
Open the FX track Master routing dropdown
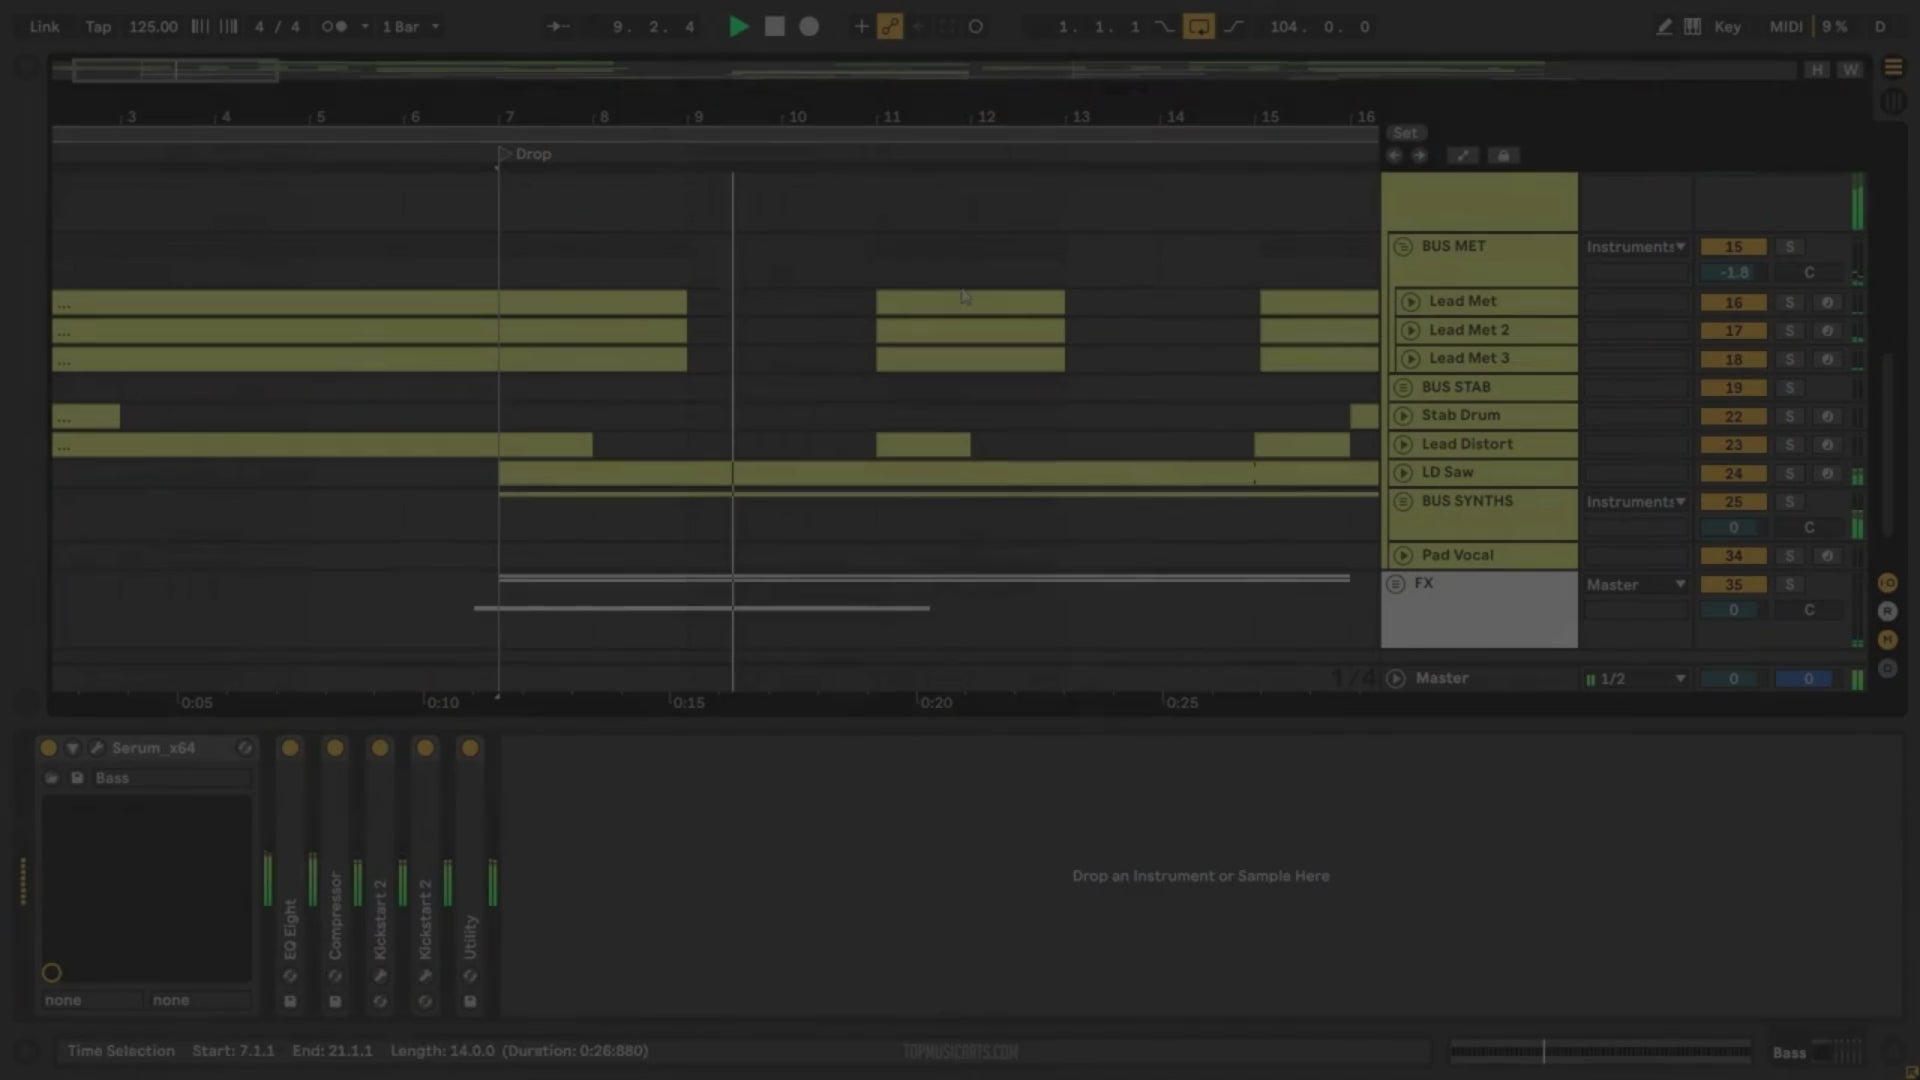(x=1636, y=585)
